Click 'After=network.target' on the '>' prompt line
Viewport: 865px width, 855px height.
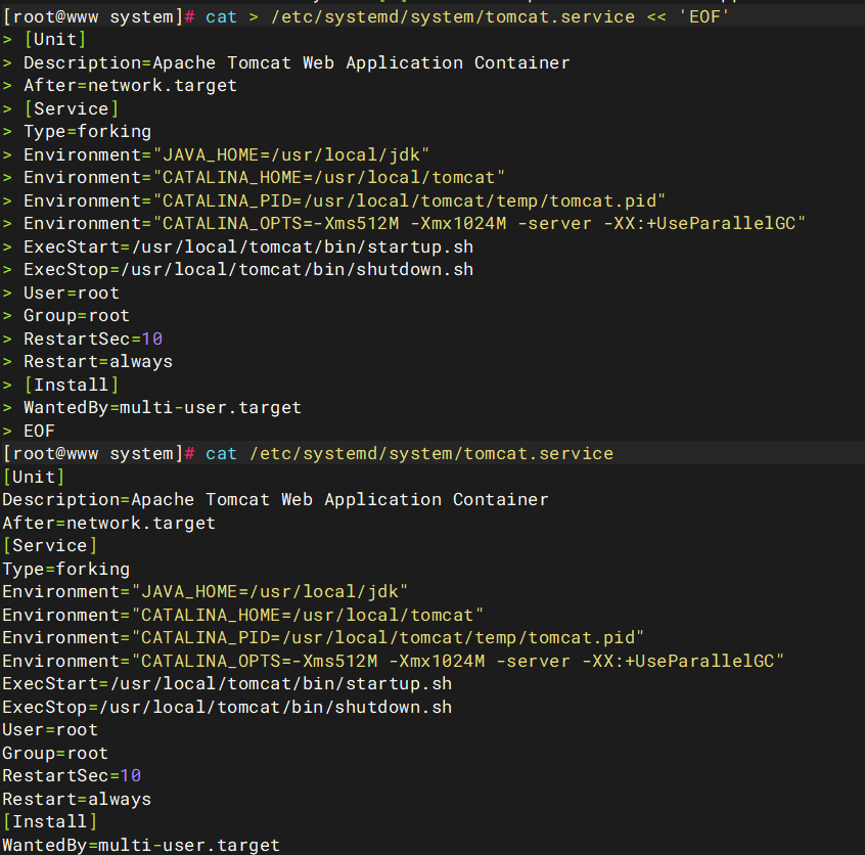pos(130,86)
